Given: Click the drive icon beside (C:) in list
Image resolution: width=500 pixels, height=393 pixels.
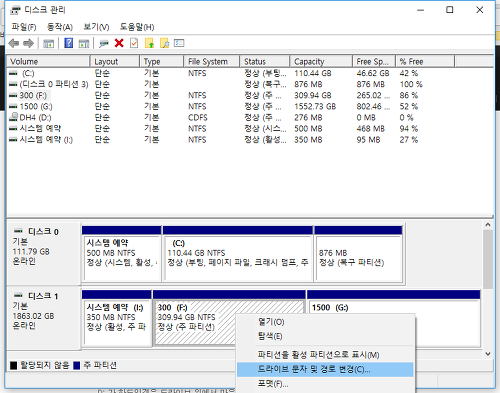Looking at the screenshot, I should 13,73.
